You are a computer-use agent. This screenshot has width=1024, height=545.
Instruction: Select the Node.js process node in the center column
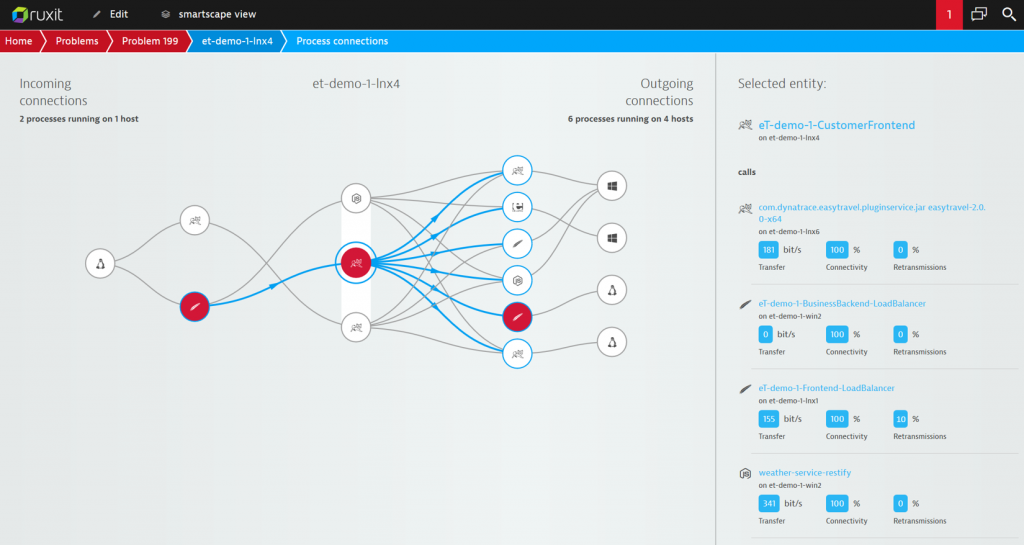click(356, 198)
